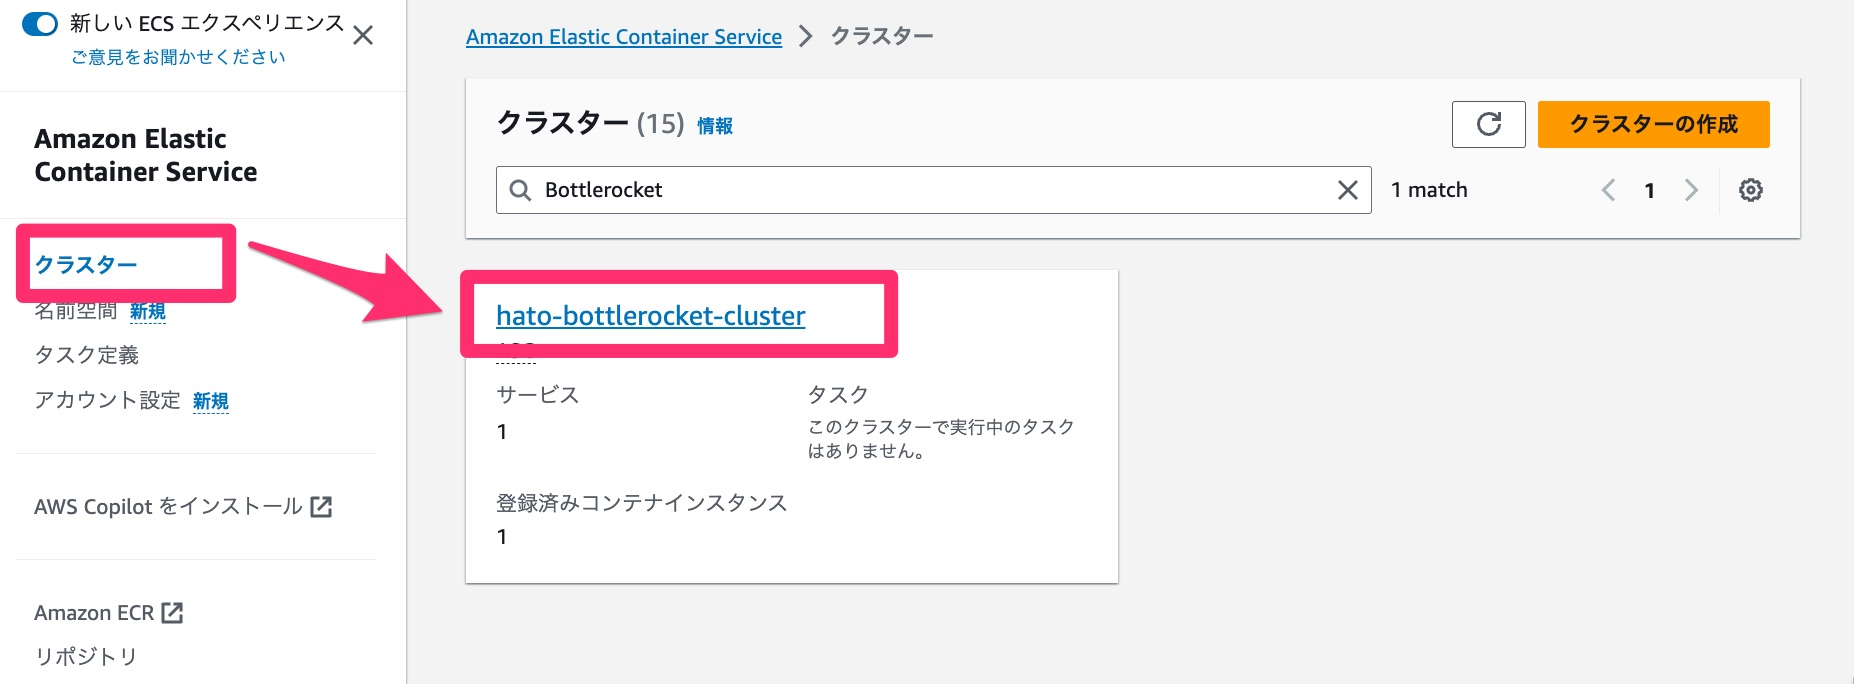Screen dimensions: 1854x684
Task: Open 名前空間 in the sidebar
Action: coord(77,311)
